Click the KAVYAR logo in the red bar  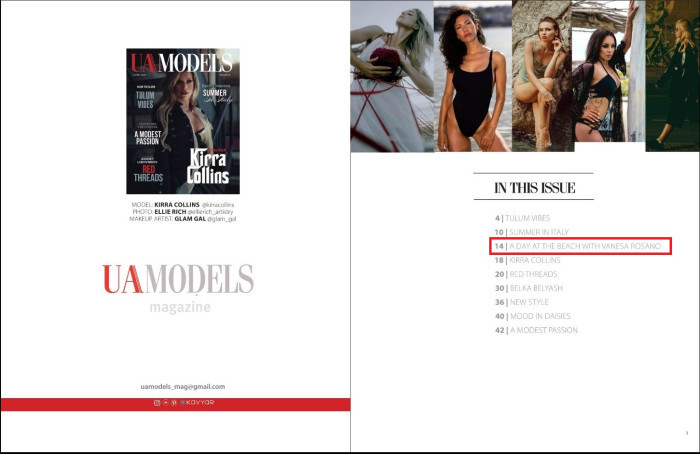197,403
